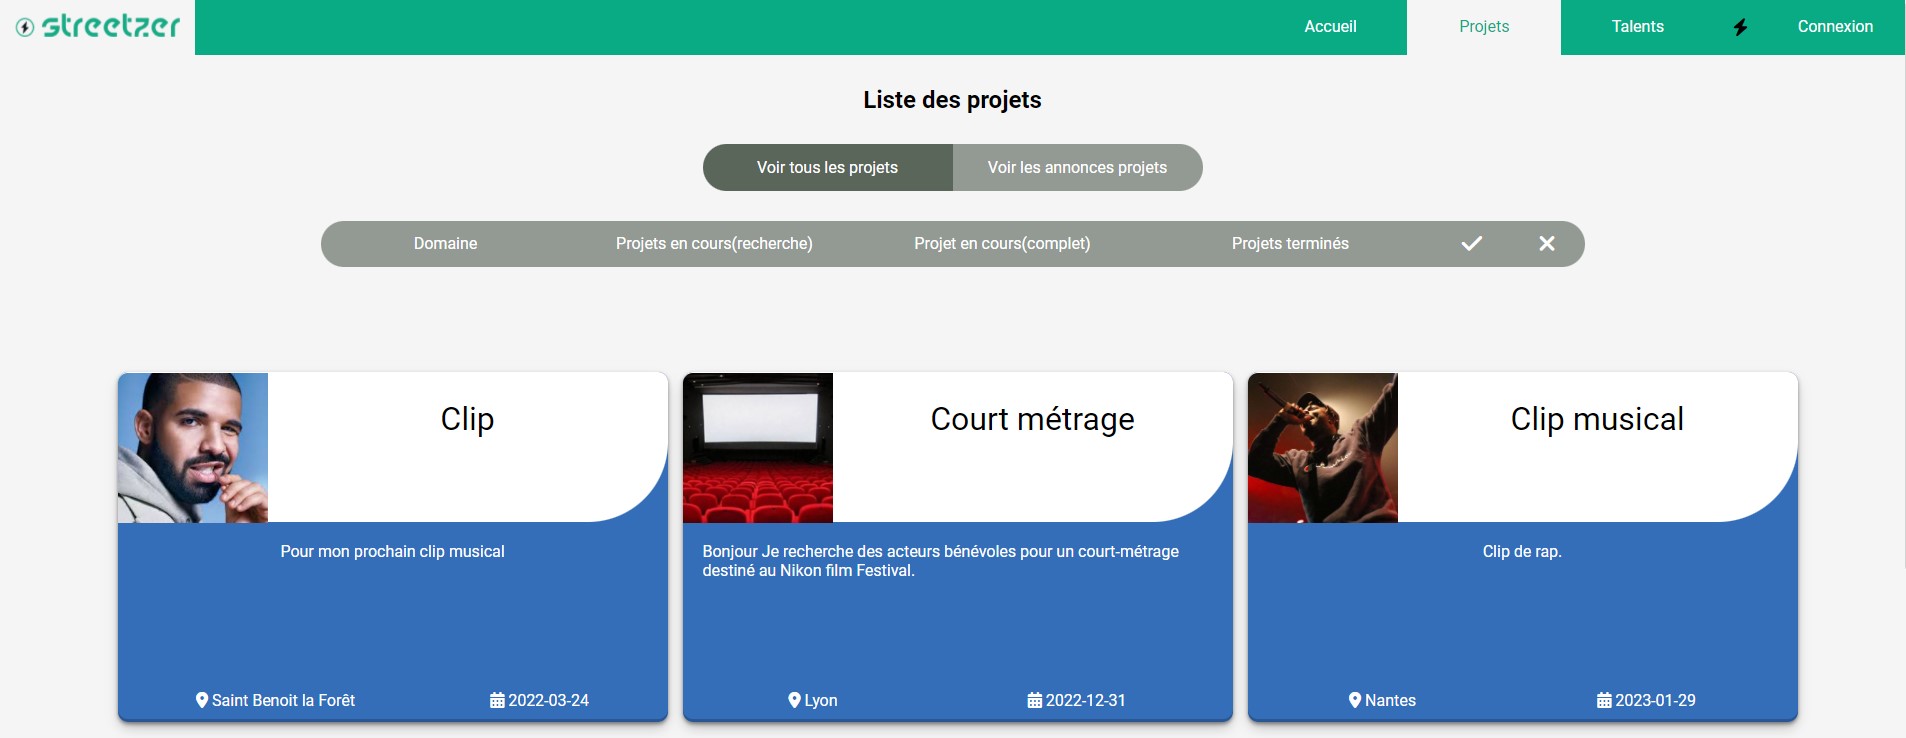Click the date 2022-12-31
Image resolution: width=1906 pixels, height=738 pixels.
(x=1085, y=701)
